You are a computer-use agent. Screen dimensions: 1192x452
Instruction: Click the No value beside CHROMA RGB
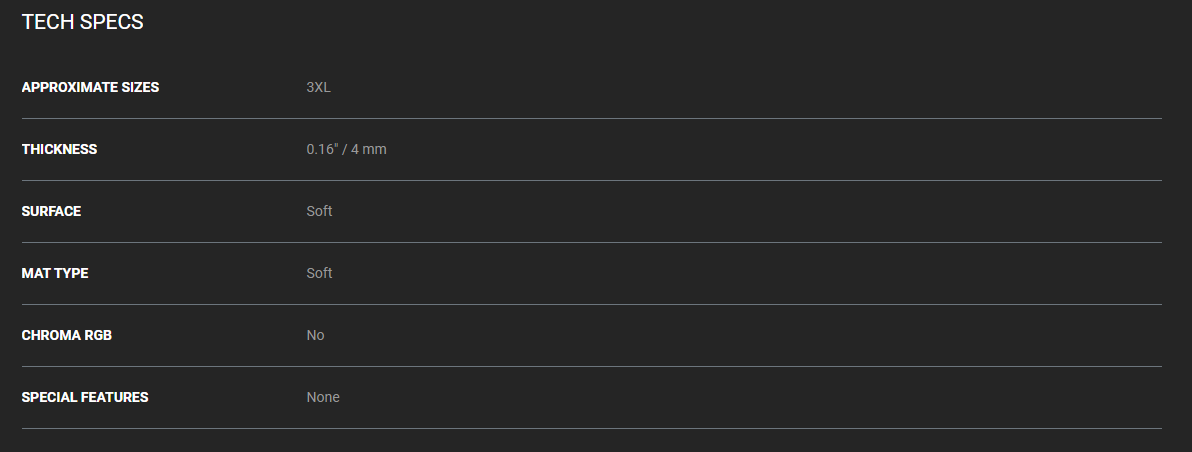pos(315,335)
